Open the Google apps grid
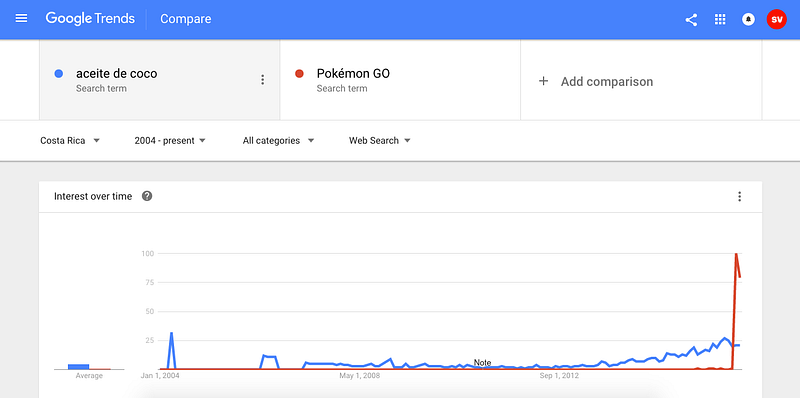 (x=720, y=19)
